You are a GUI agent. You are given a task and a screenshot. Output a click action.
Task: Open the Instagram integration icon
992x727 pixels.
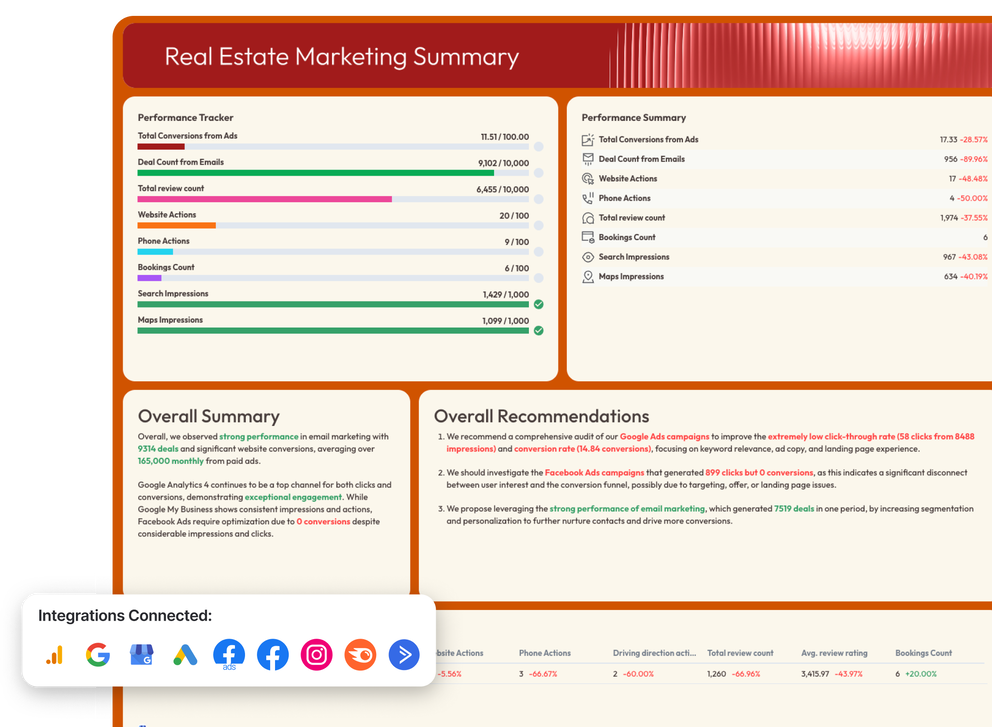(316, 655)
